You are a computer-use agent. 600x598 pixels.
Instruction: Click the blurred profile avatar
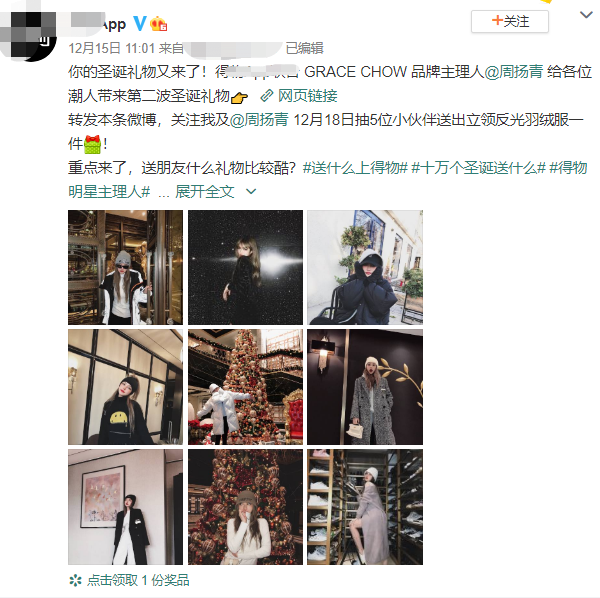[28, 35]
